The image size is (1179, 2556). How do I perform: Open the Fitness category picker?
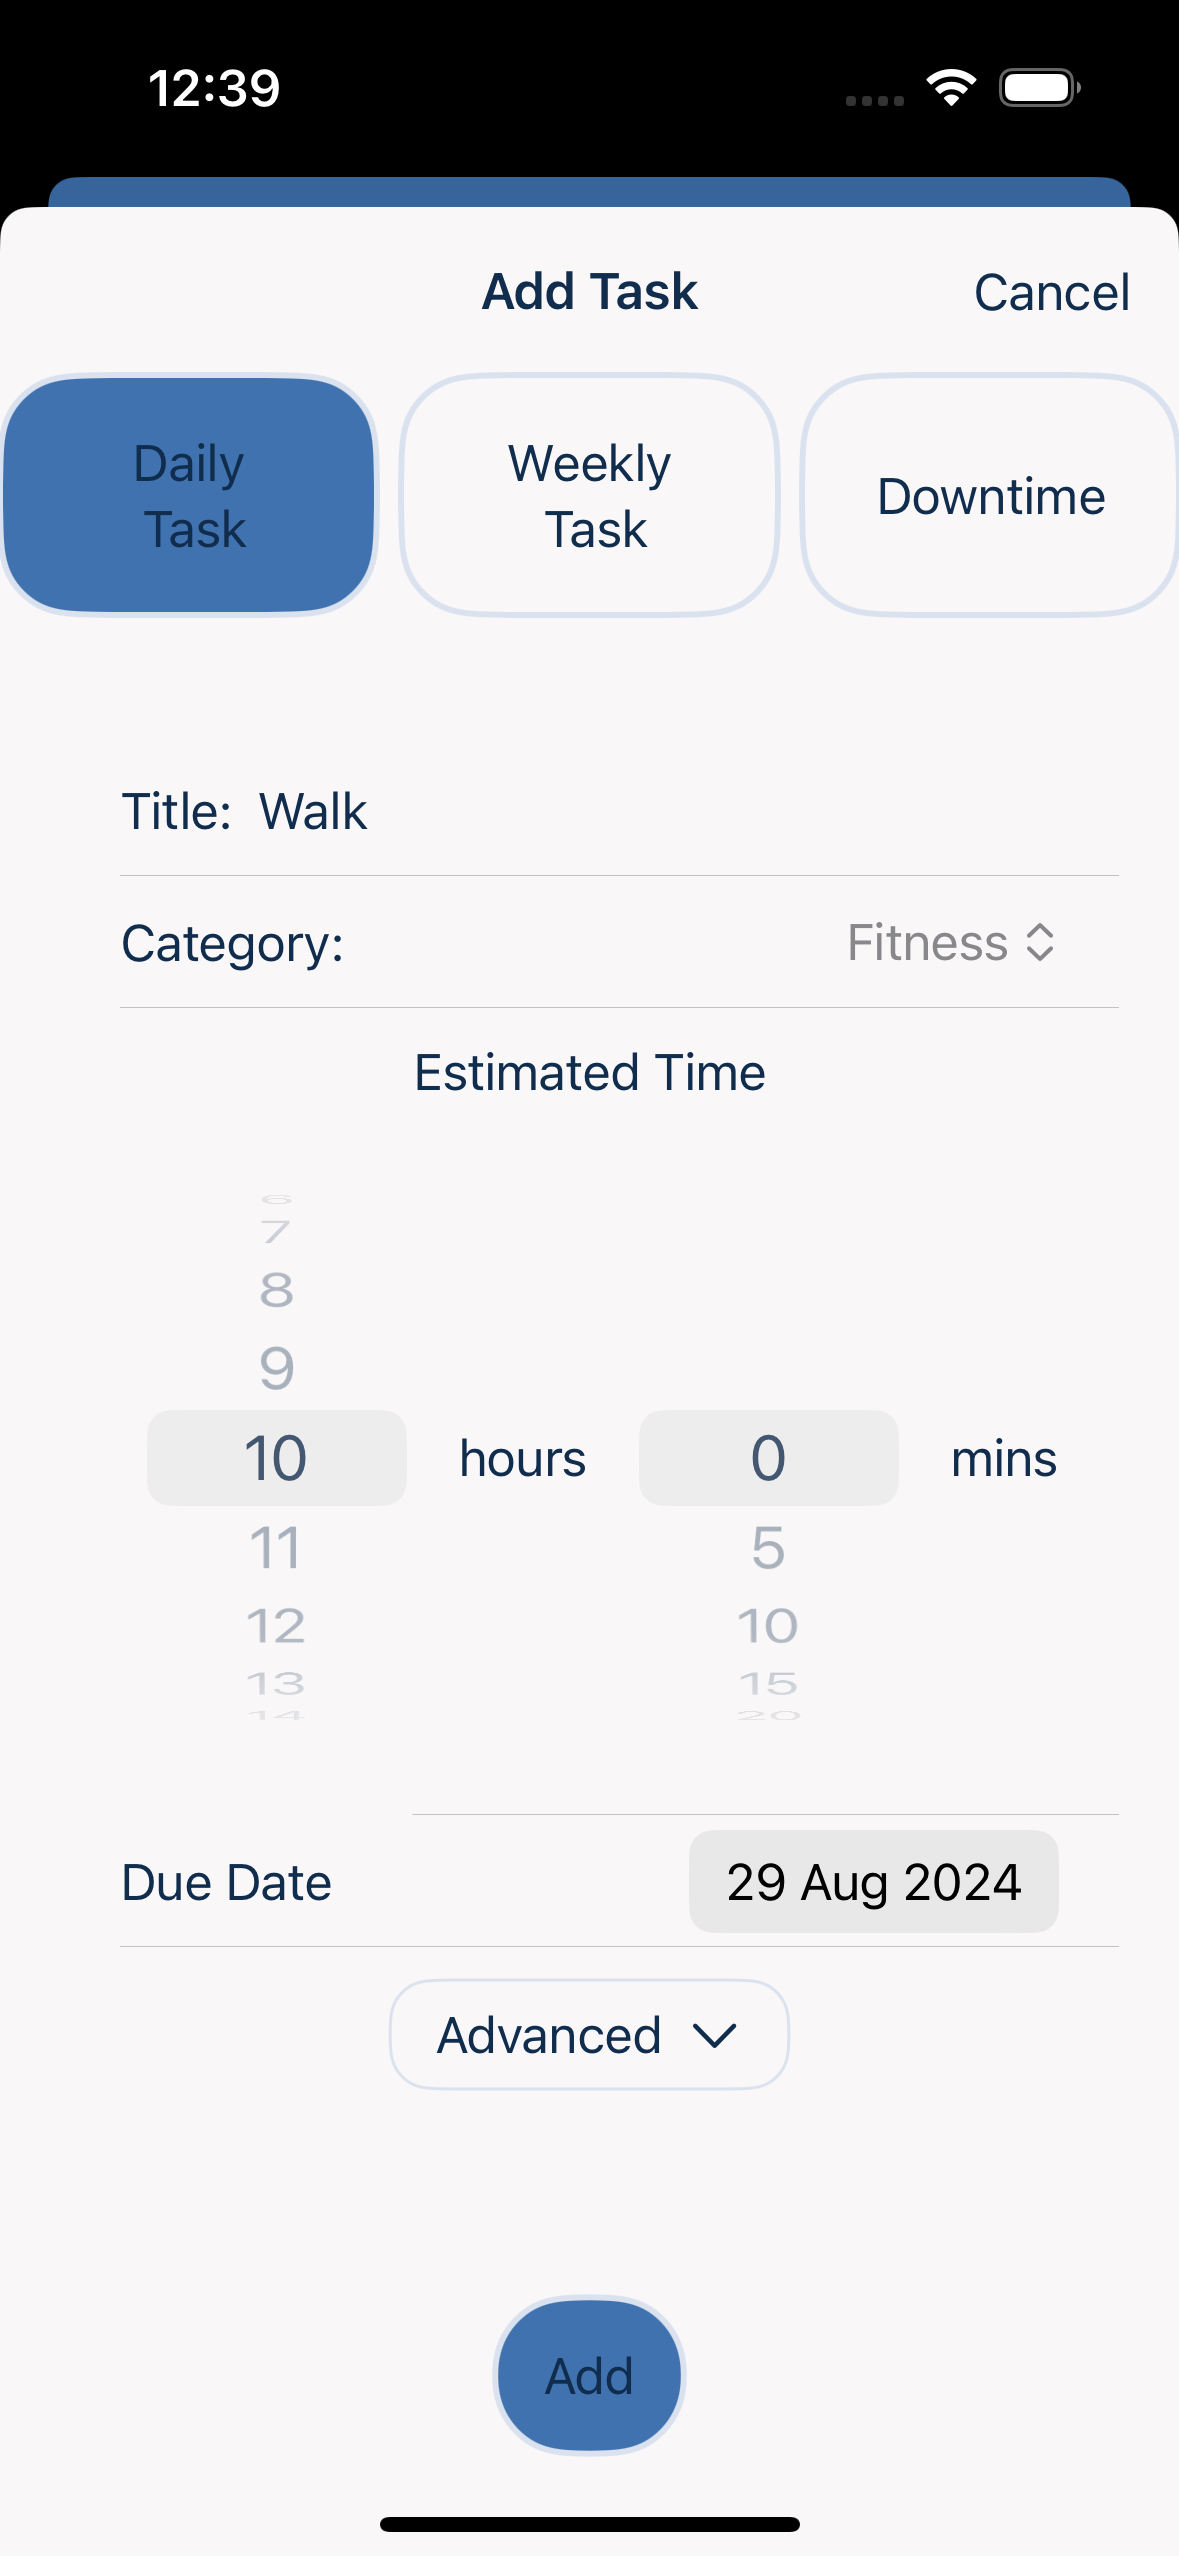pos(950,942)
